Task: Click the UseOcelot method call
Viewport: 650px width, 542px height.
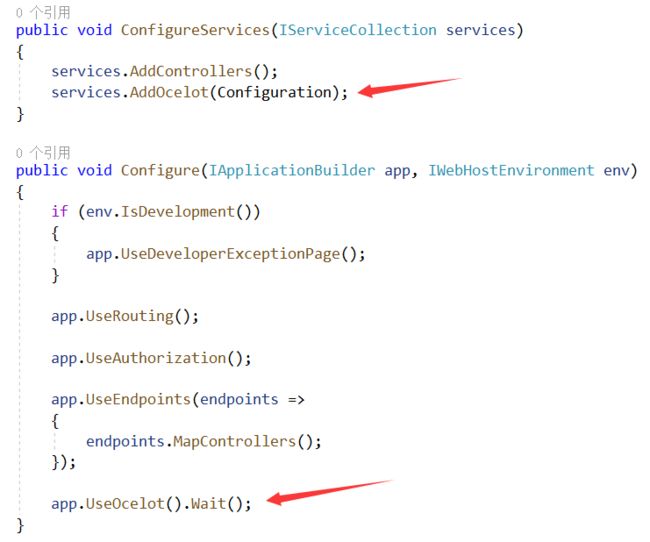Action: coord(125,504)
